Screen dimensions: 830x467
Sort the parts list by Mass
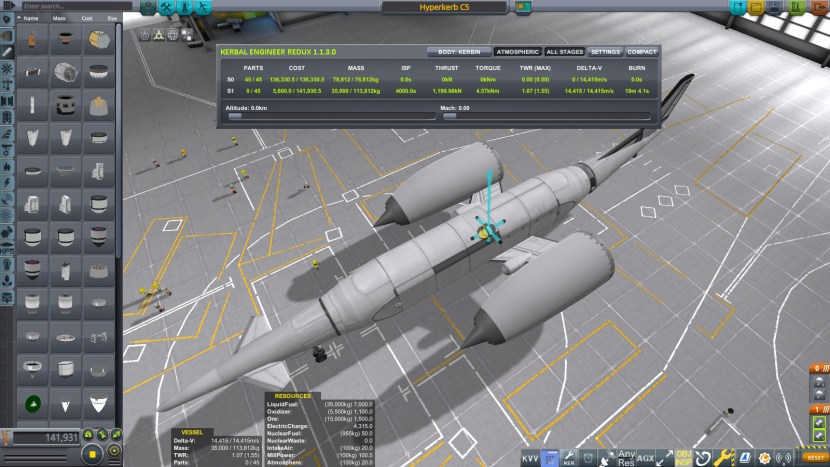pyautogui.click(x=59, y=18)
